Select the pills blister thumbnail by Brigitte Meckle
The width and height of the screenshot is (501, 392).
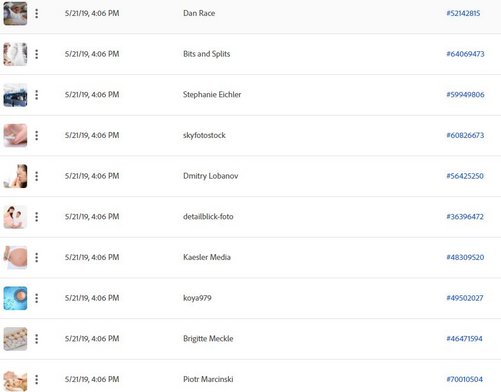coord(15,339)
